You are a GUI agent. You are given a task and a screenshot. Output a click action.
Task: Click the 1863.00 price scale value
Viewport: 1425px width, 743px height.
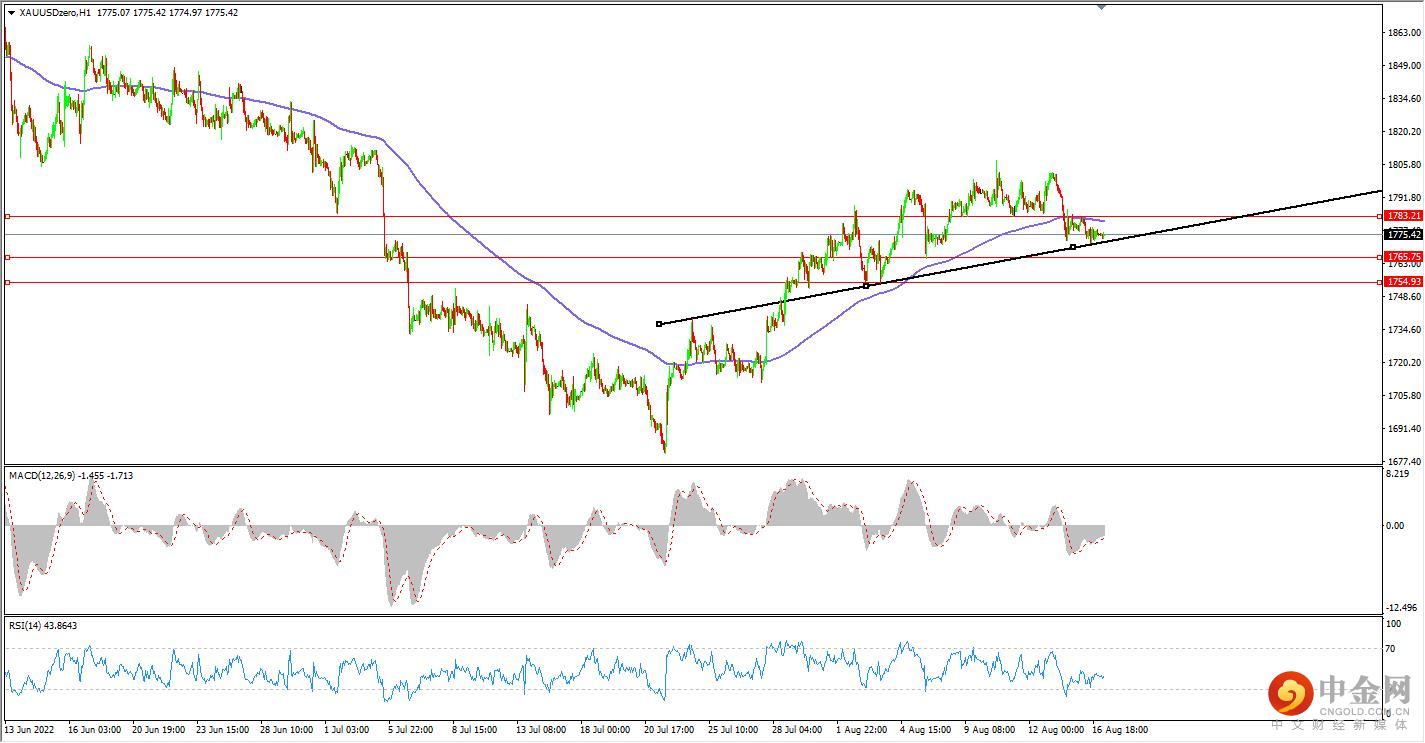point(1403,32)
